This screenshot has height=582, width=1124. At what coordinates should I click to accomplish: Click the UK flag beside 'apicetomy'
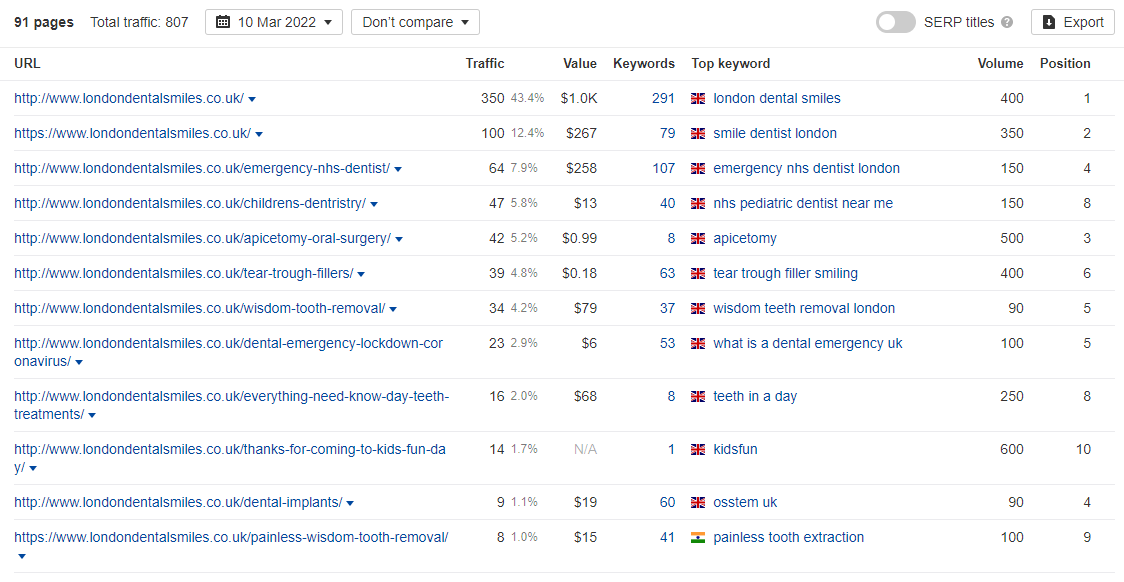[x=698, y=239]
